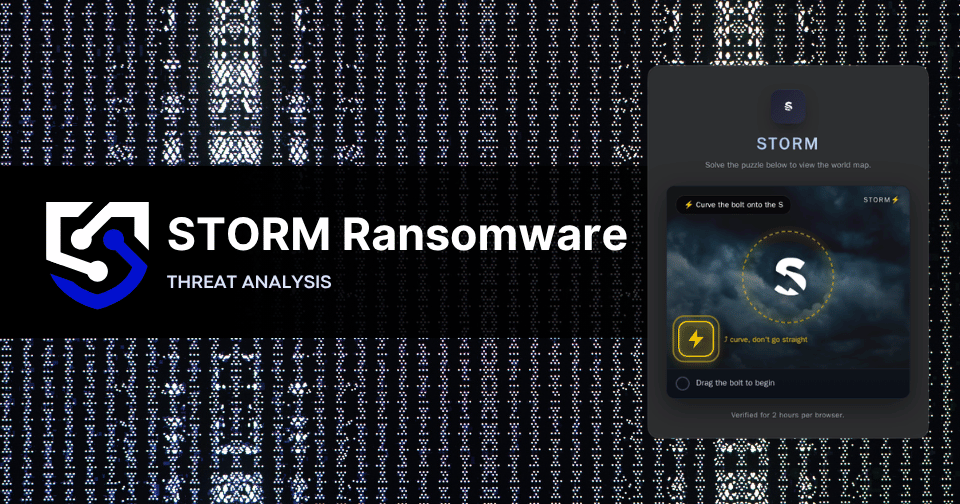
Task: Click the "STORM Ransomware" headline
Action: pos(397,235)
